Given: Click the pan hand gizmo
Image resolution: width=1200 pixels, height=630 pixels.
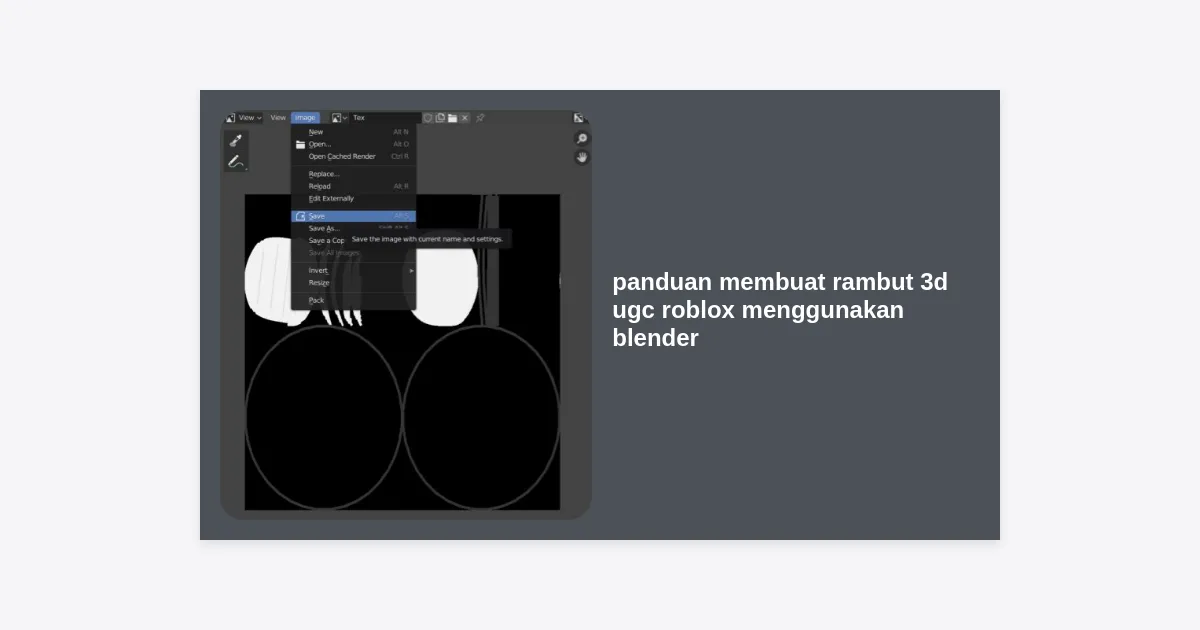Looking at the screenshot, I should 581,158.
